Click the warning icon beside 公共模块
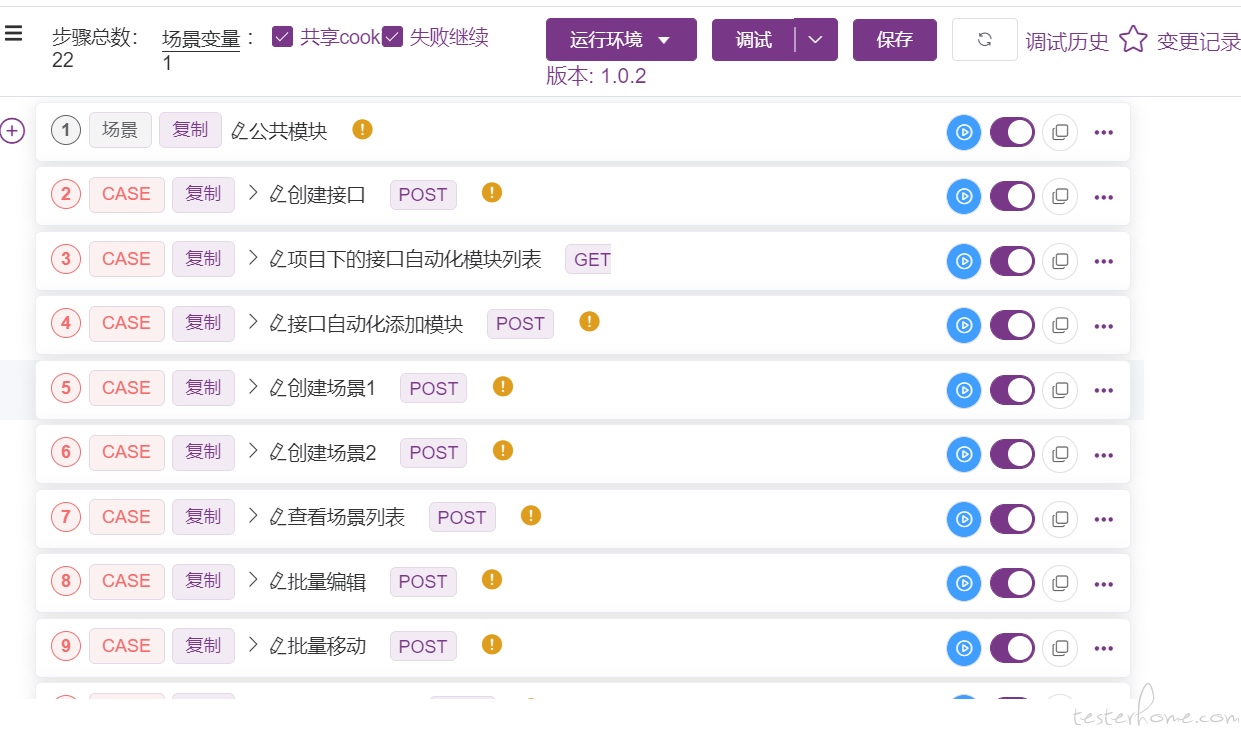 pyautogui.click(x=362, y=129)
